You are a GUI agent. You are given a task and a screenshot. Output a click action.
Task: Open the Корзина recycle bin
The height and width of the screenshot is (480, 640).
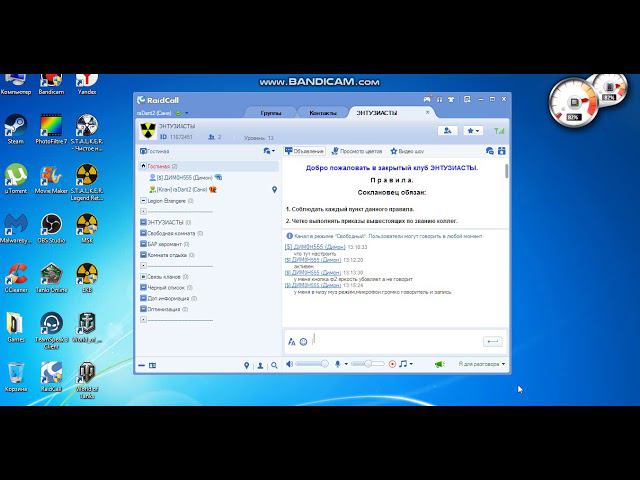point(16,377)
